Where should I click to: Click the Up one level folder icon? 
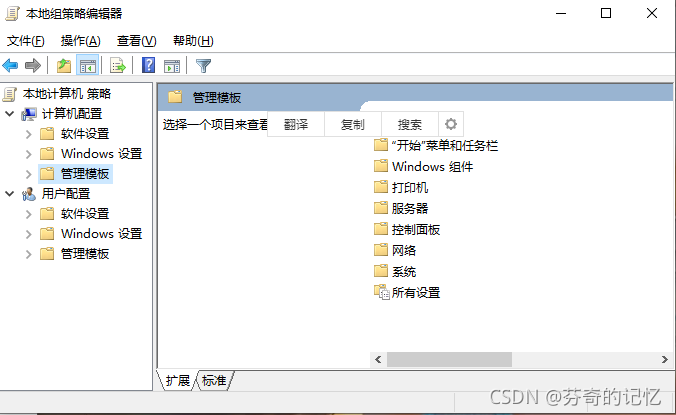point(64,66)
